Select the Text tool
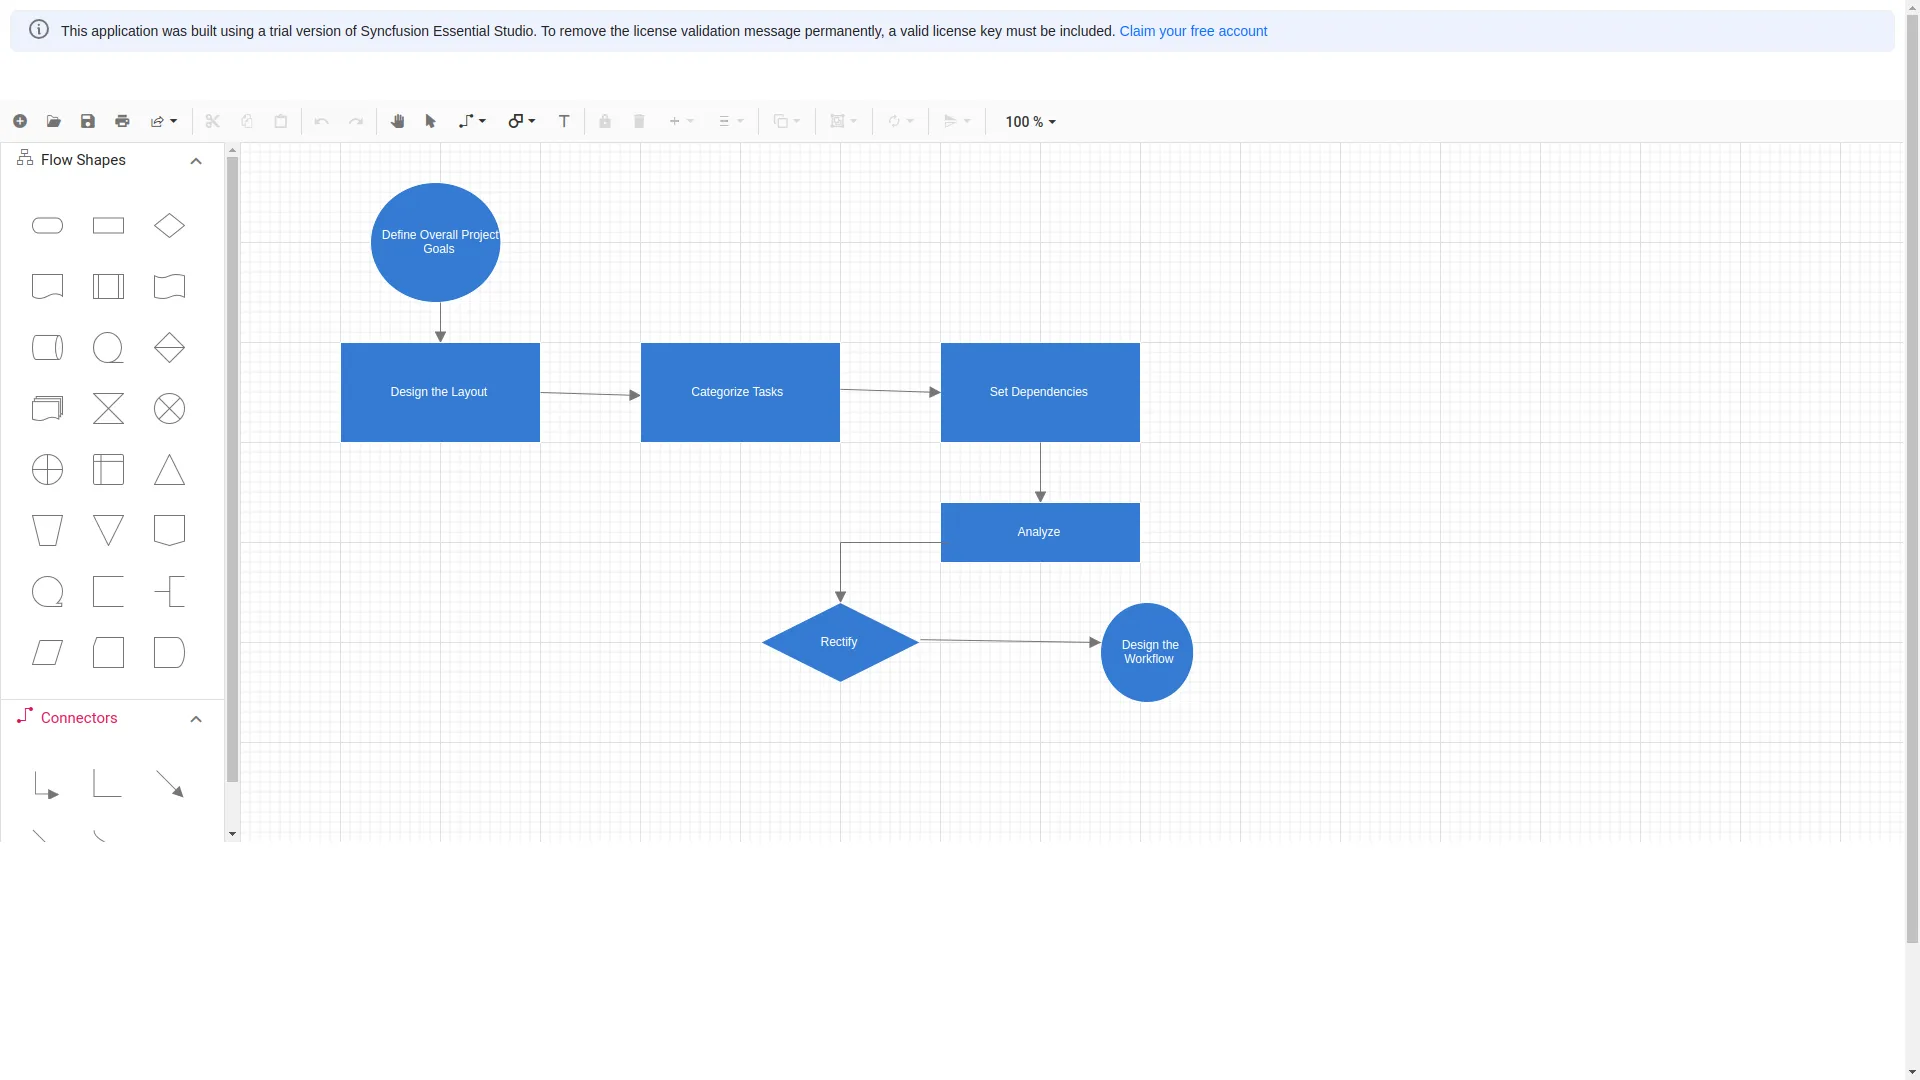1920x1080 pixels. pos(563,121)
